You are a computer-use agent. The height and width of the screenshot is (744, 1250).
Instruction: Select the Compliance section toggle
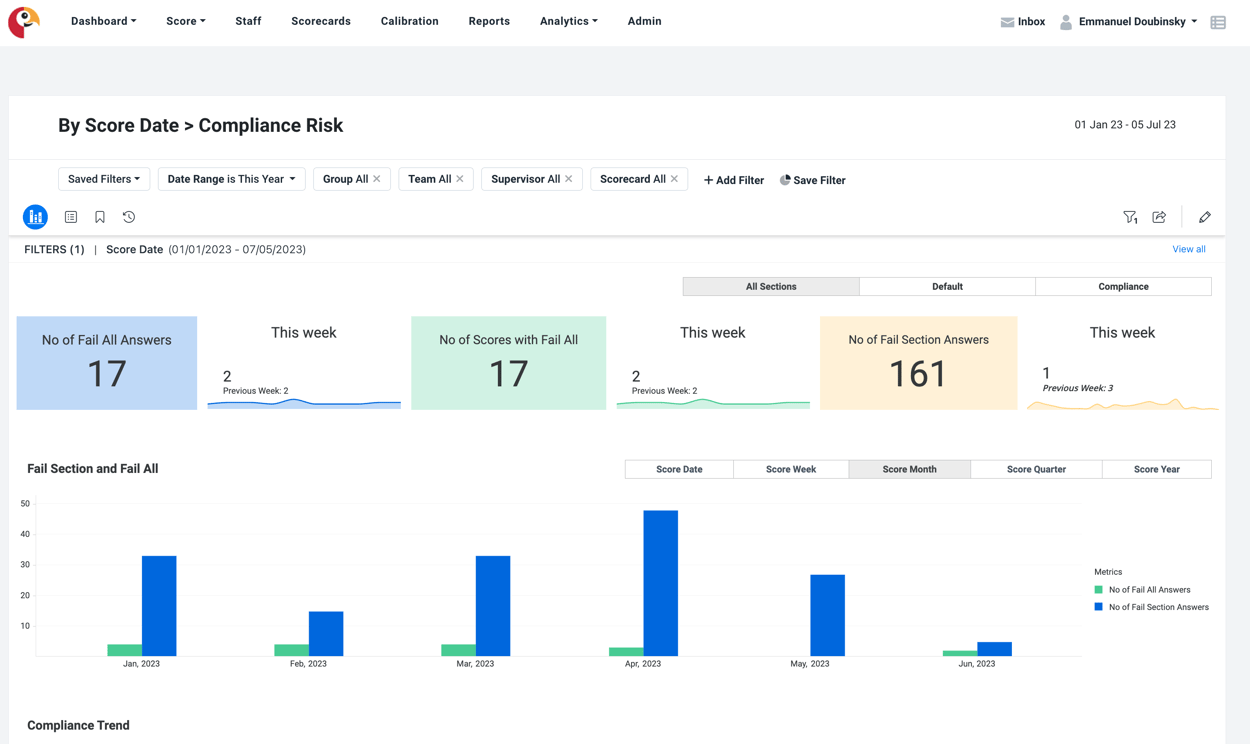click(x=1123, y=287)
